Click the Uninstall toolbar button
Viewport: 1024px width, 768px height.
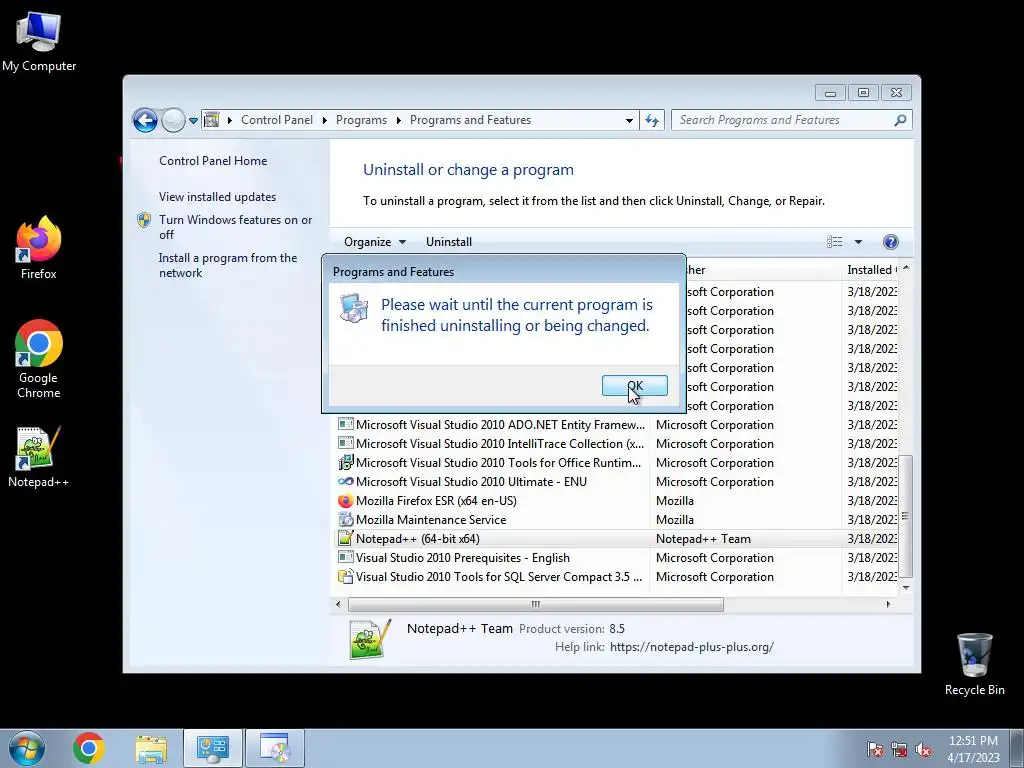point(449,242)
